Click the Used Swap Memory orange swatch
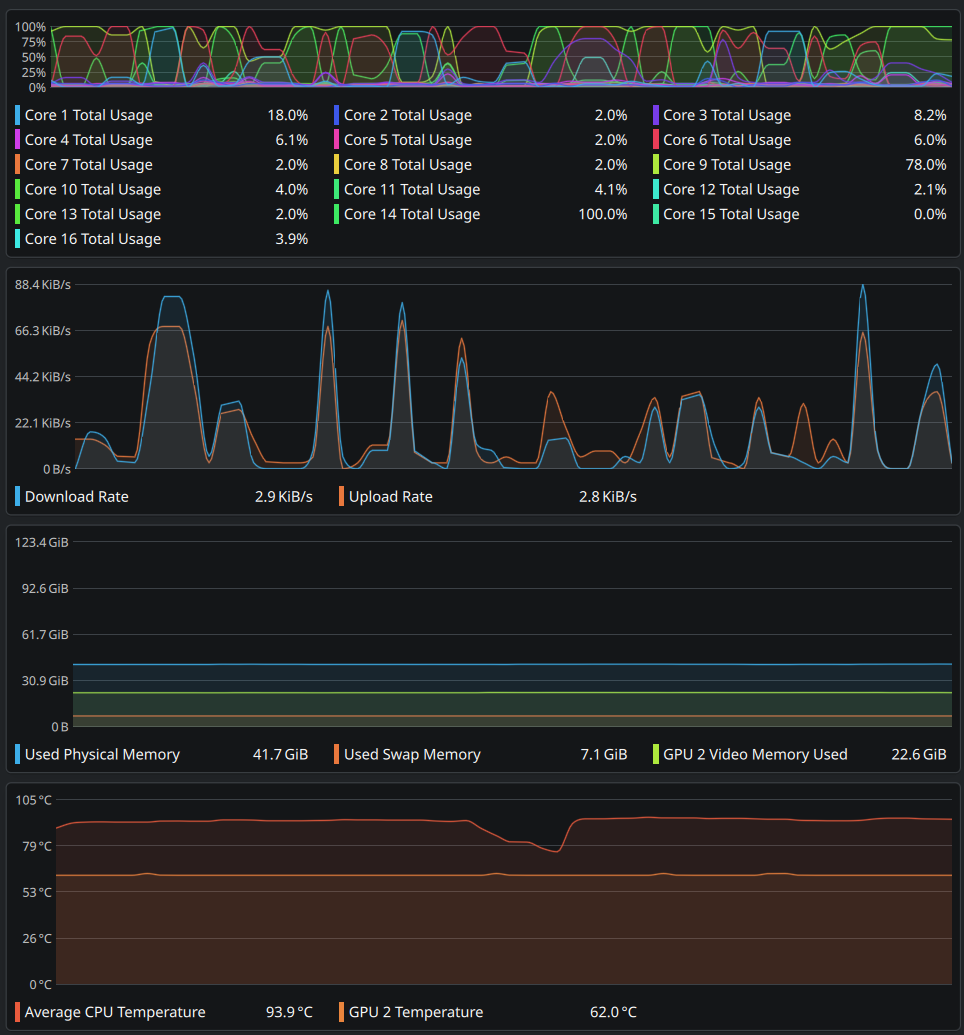 [336, 754]
